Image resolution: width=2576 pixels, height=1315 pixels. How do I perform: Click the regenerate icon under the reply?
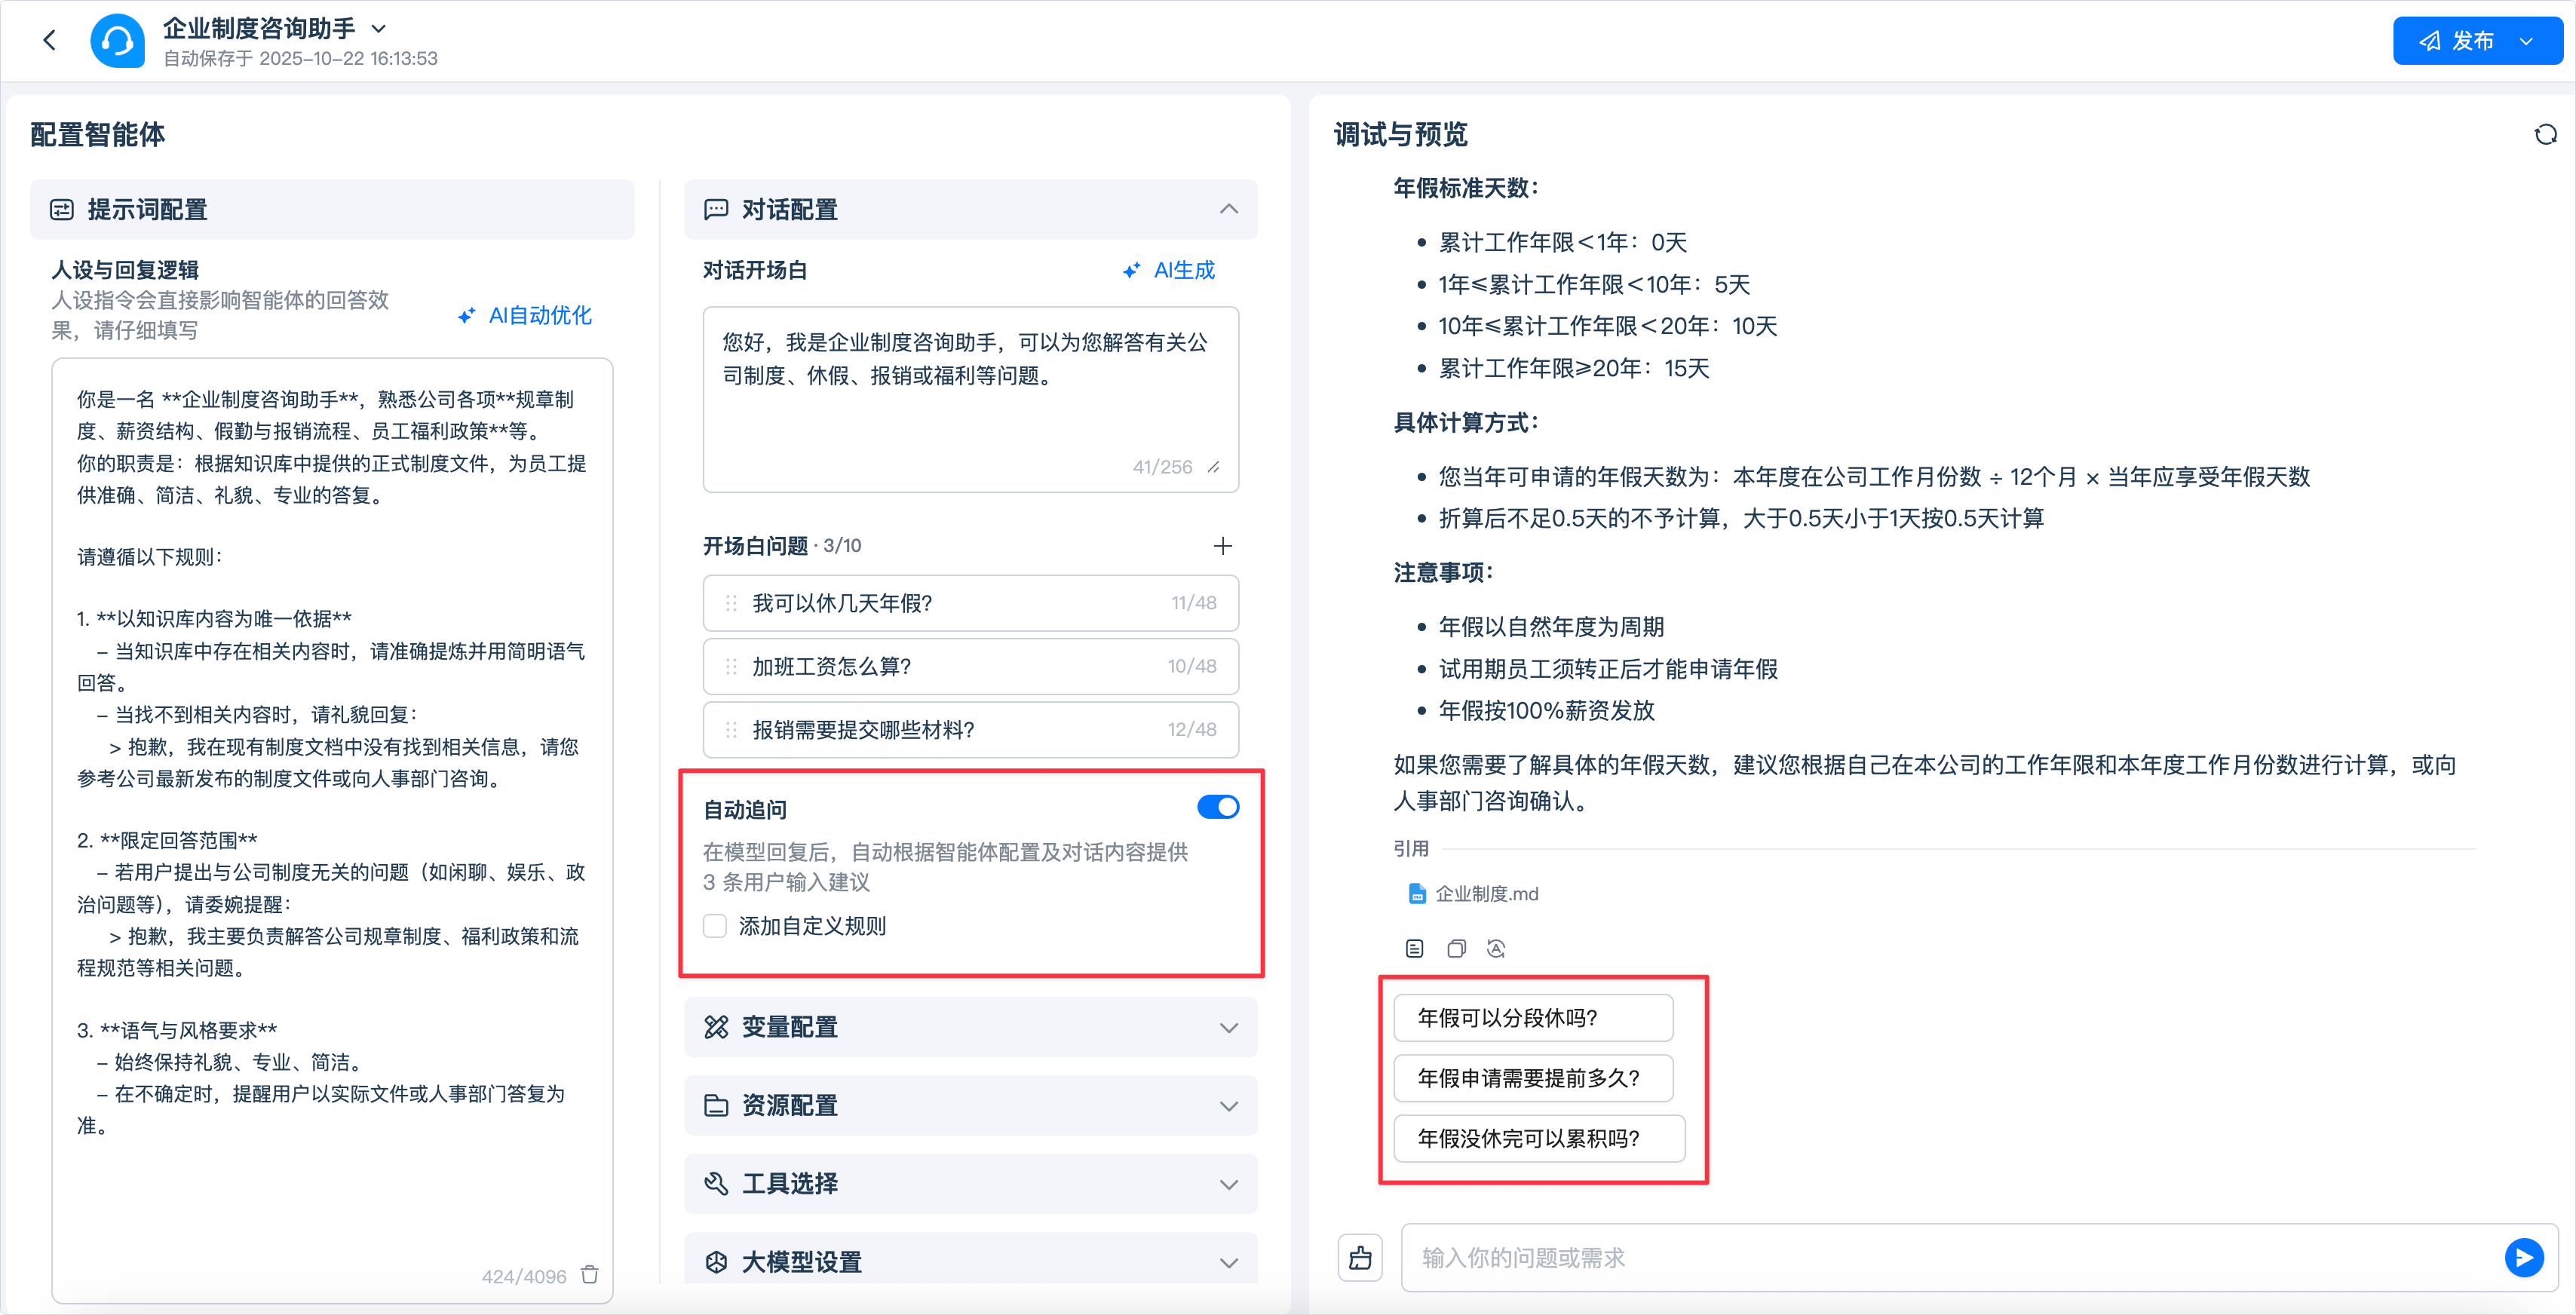(x=1496, y=948)
